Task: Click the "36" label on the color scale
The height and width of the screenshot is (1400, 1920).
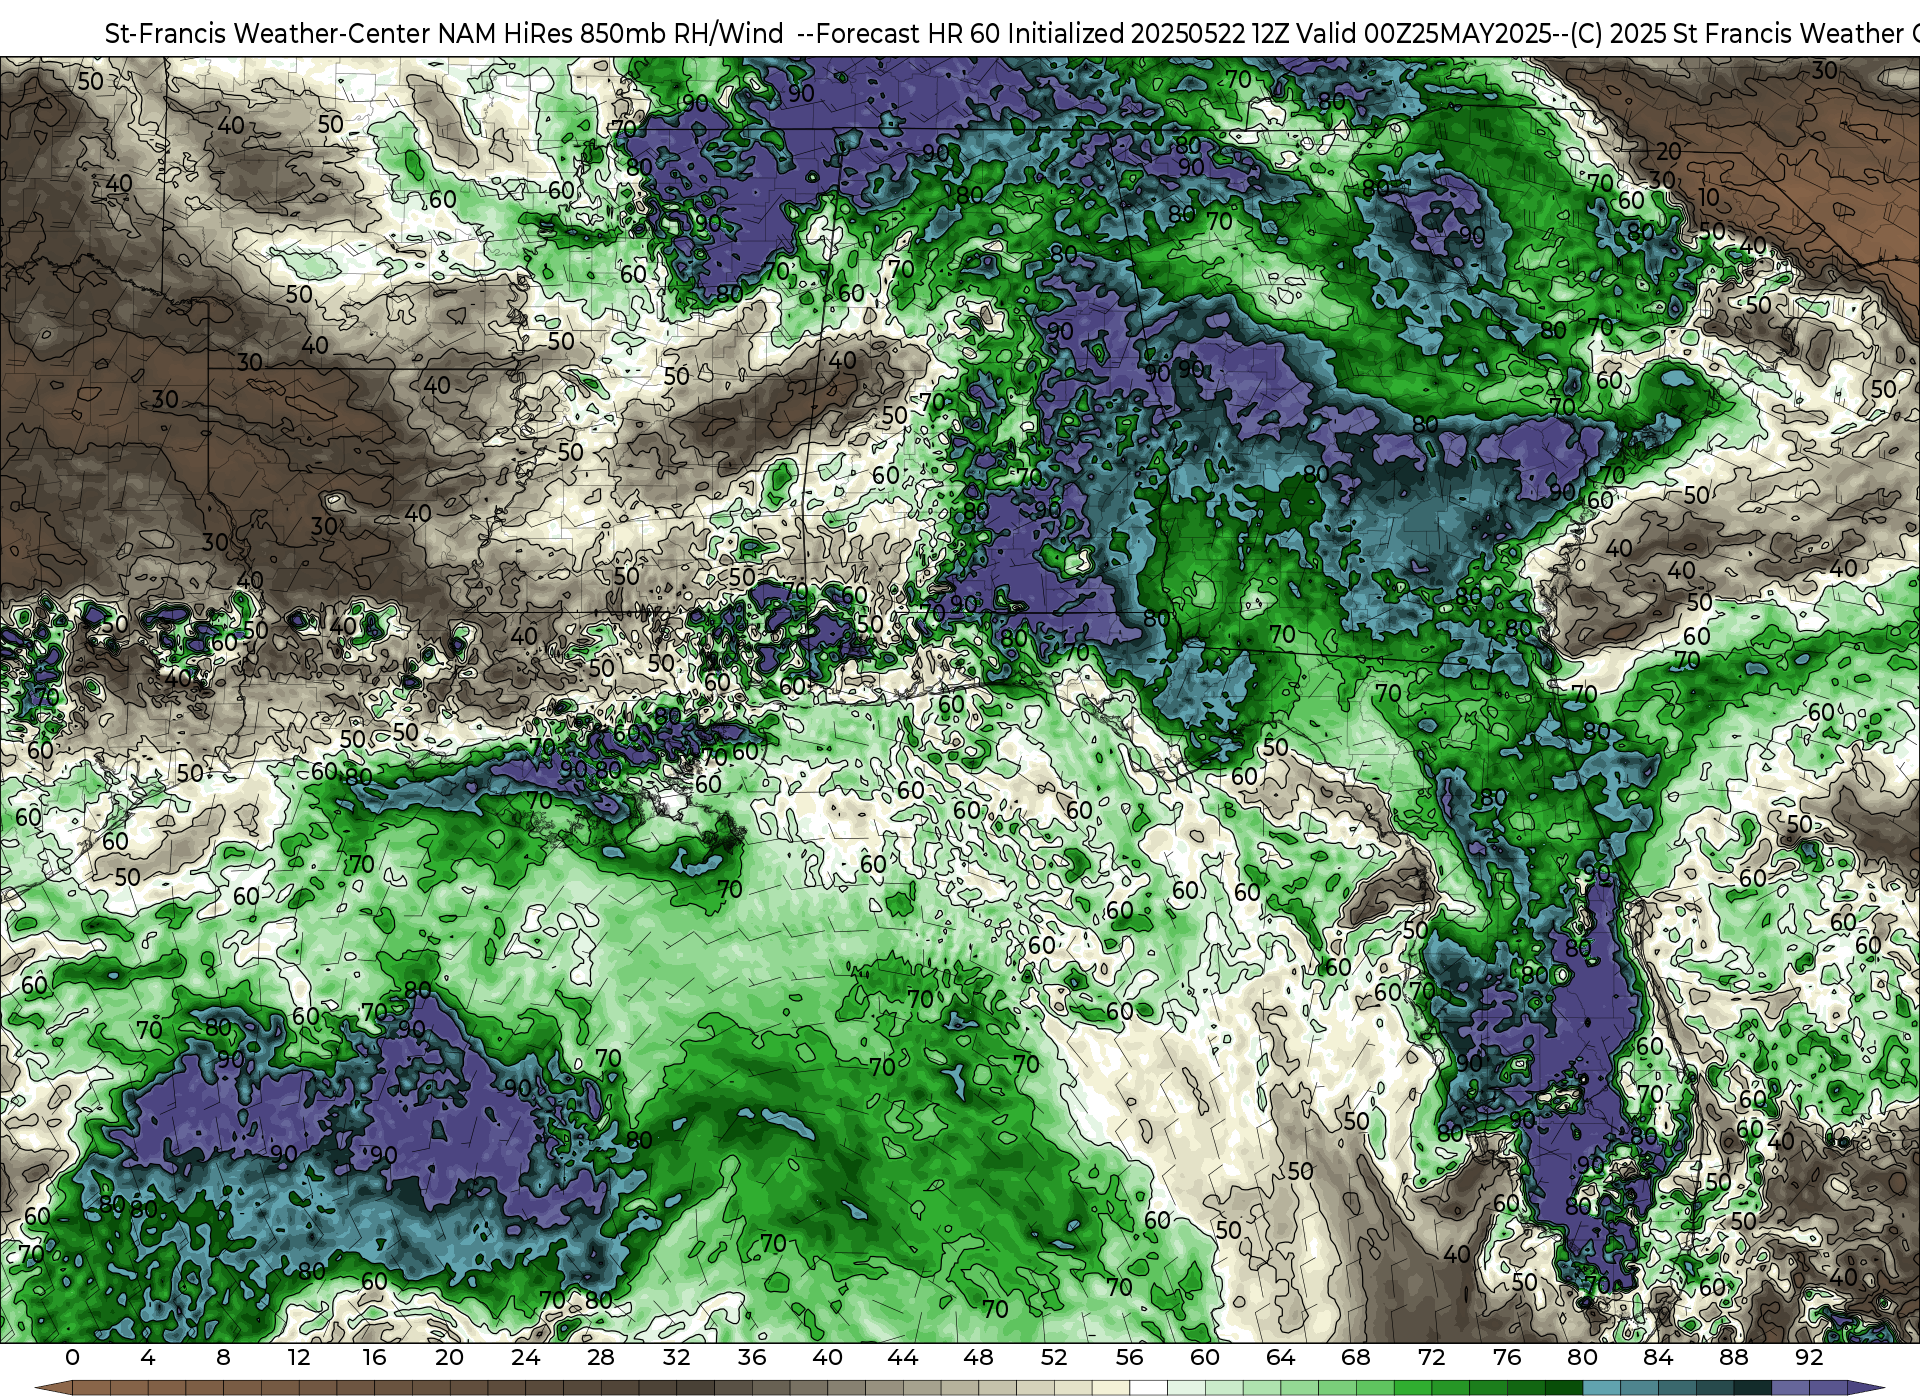Action: [752, 1357]
